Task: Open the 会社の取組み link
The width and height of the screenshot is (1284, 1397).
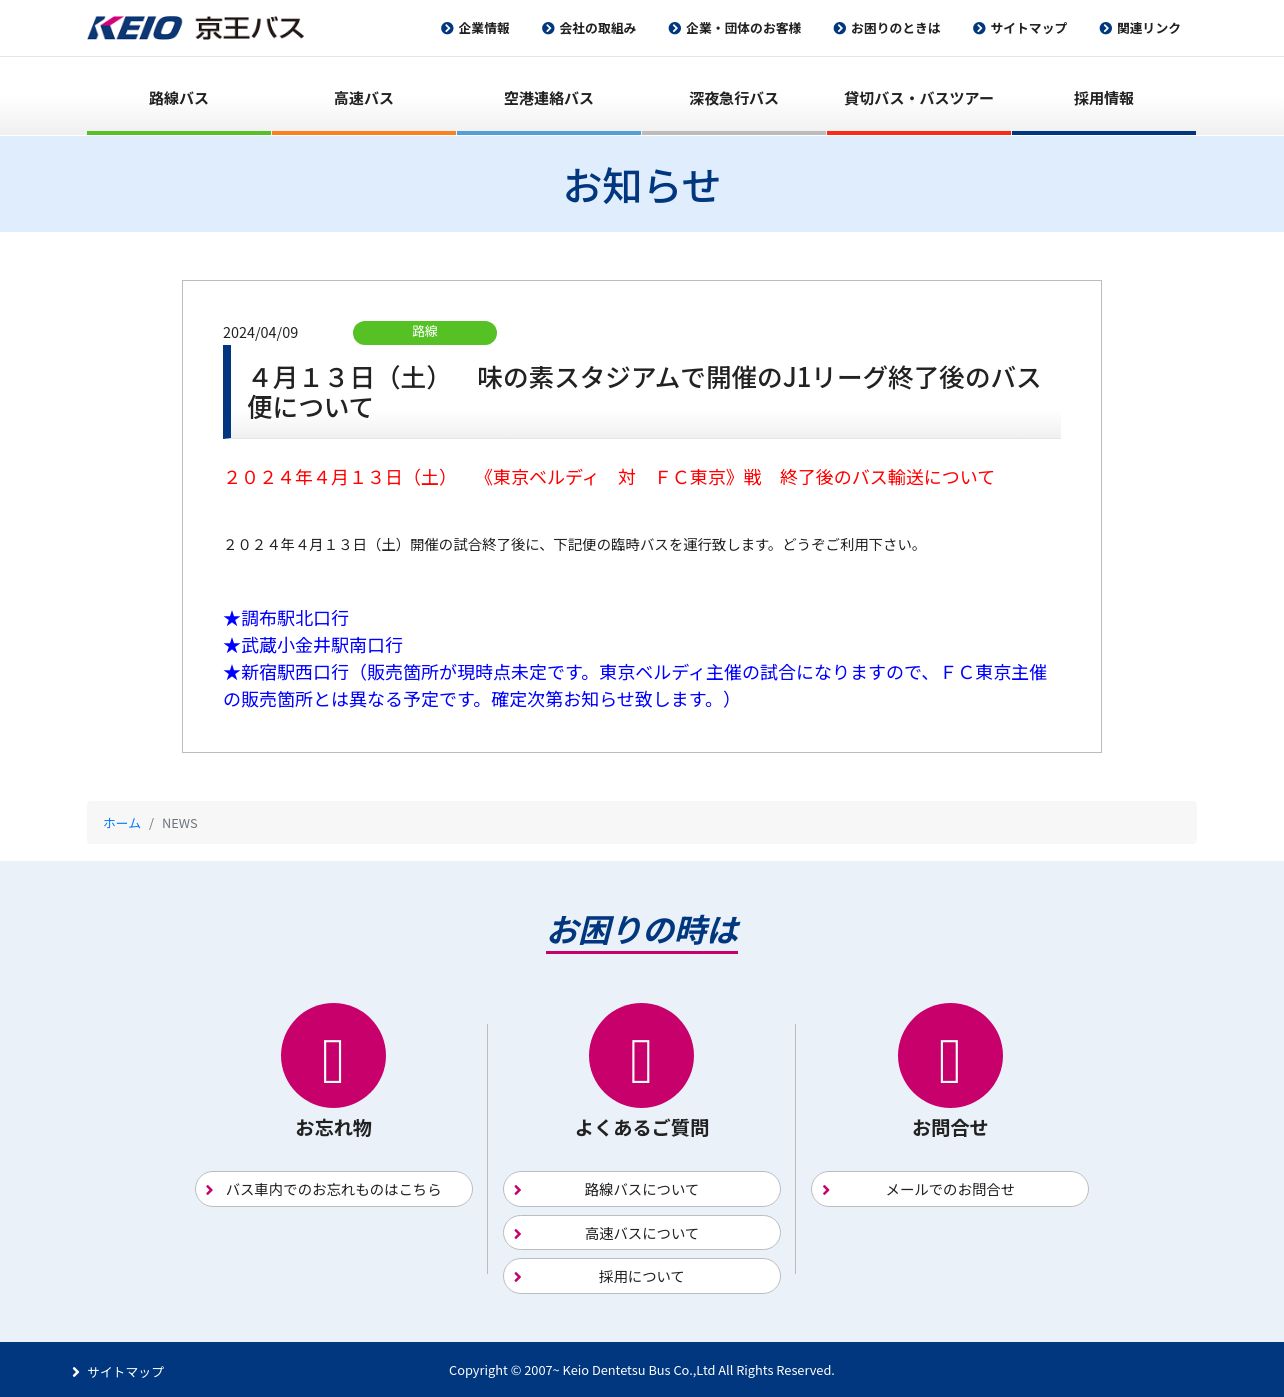Action: pyautogui.click(x=597, y=28)
